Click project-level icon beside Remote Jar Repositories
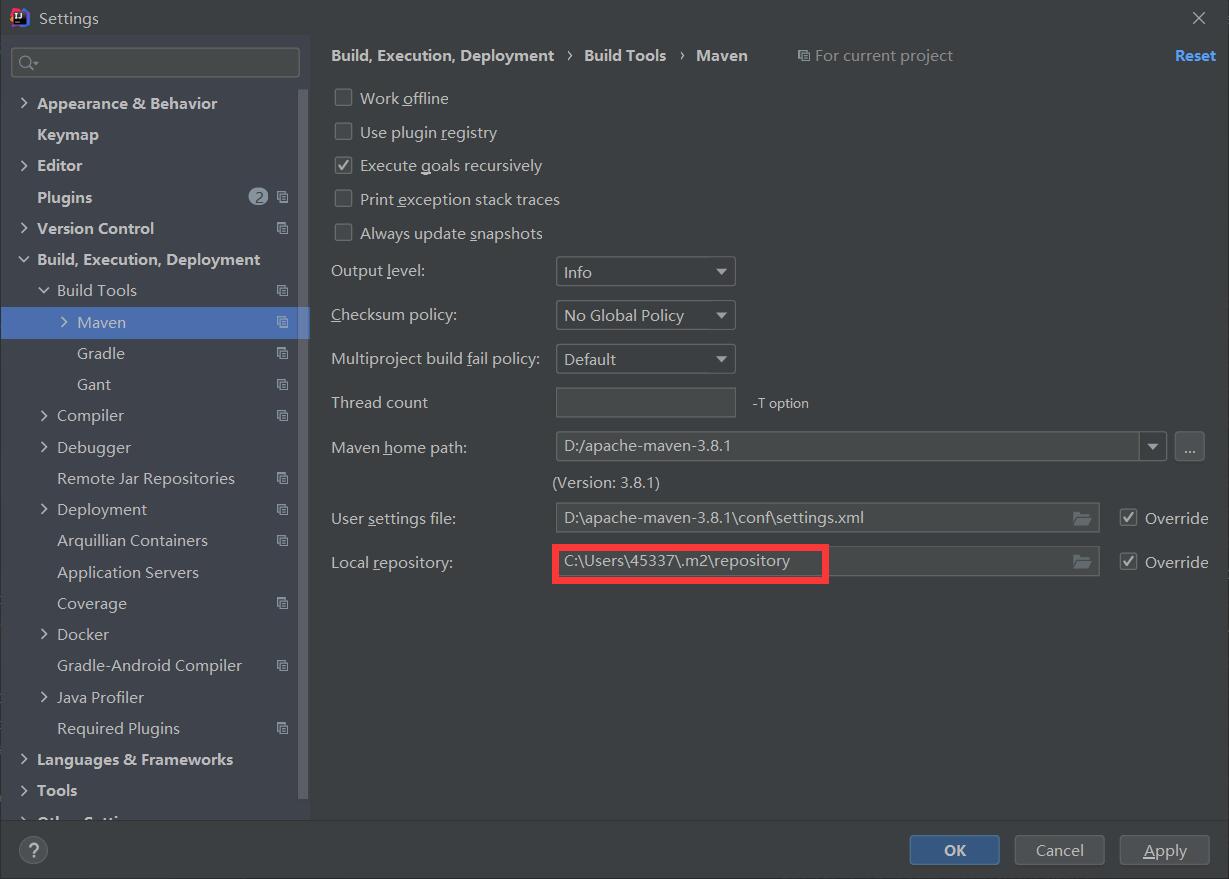 [x=282, y=478]
